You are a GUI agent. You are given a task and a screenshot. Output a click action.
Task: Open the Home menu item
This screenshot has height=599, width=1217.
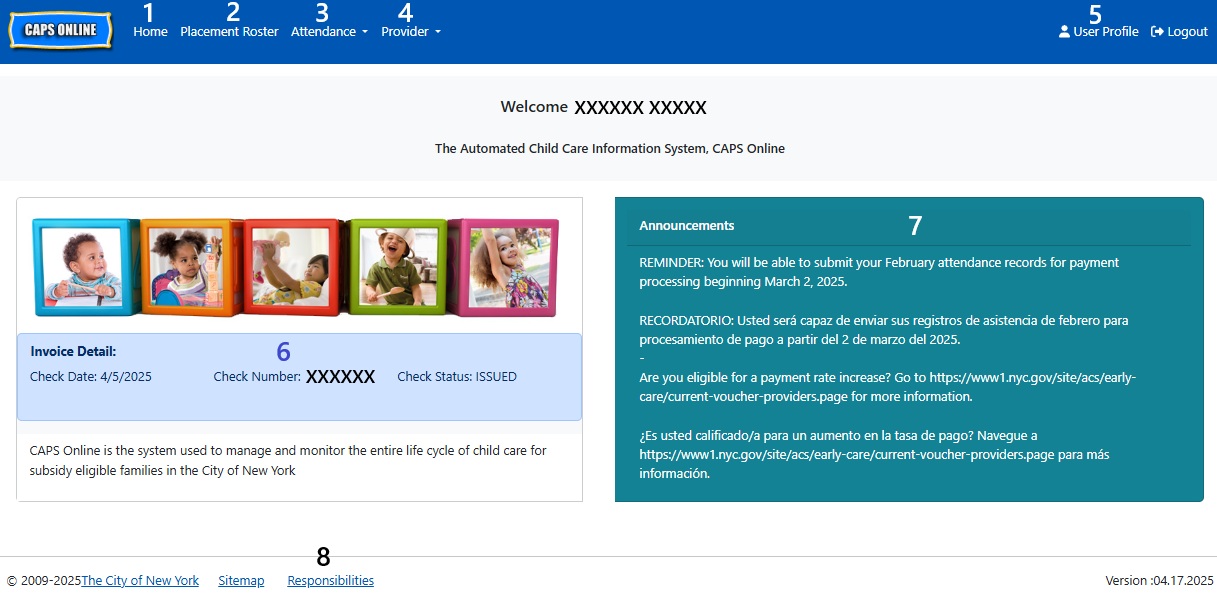pyautogui.click(x=150, y=32)
